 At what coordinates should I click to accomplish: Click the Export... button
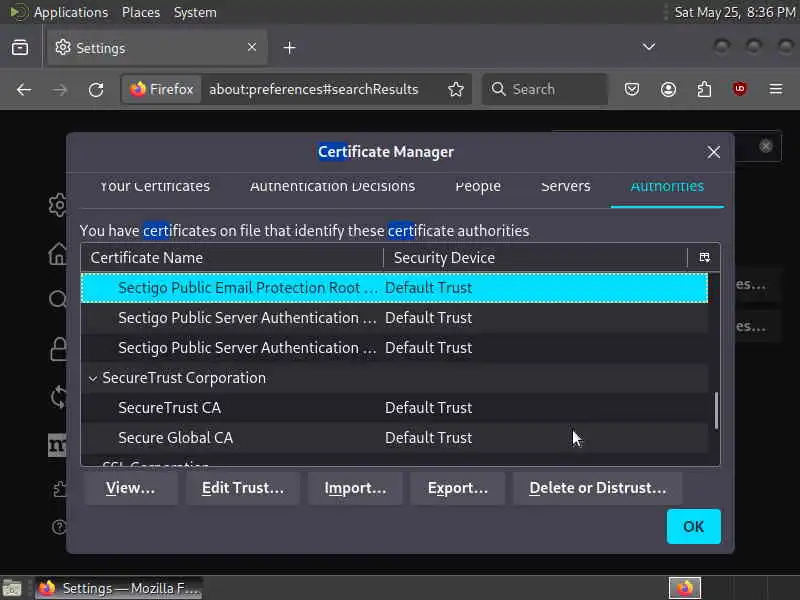coord(458,488)
